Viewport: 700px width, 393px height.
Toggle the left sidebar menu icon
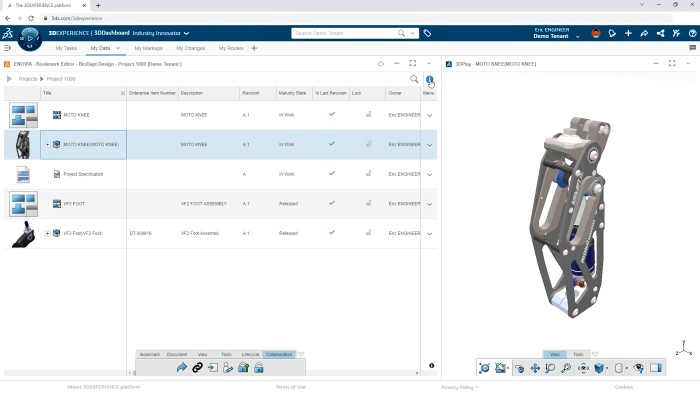tap(7, 48)
